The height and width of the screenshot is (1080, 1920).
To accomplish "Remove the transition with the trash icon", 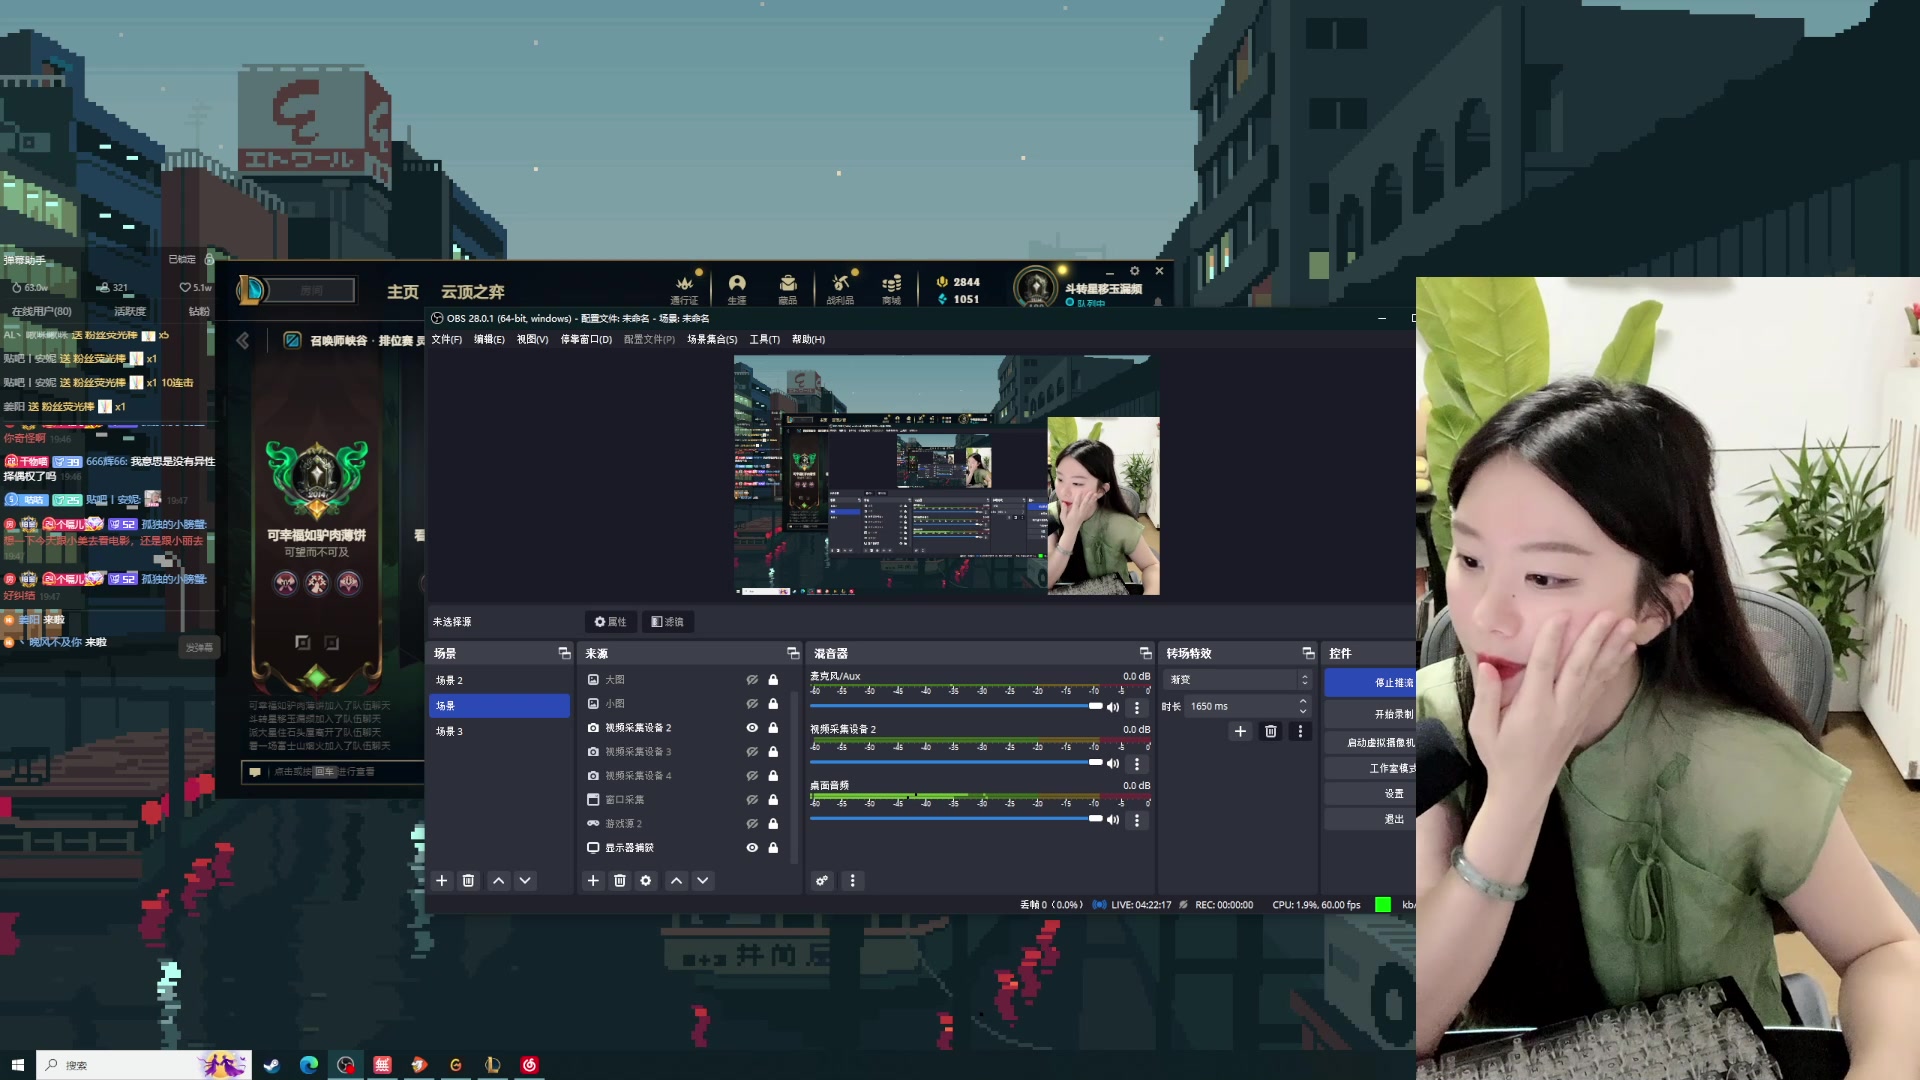I will [1271, 731].
